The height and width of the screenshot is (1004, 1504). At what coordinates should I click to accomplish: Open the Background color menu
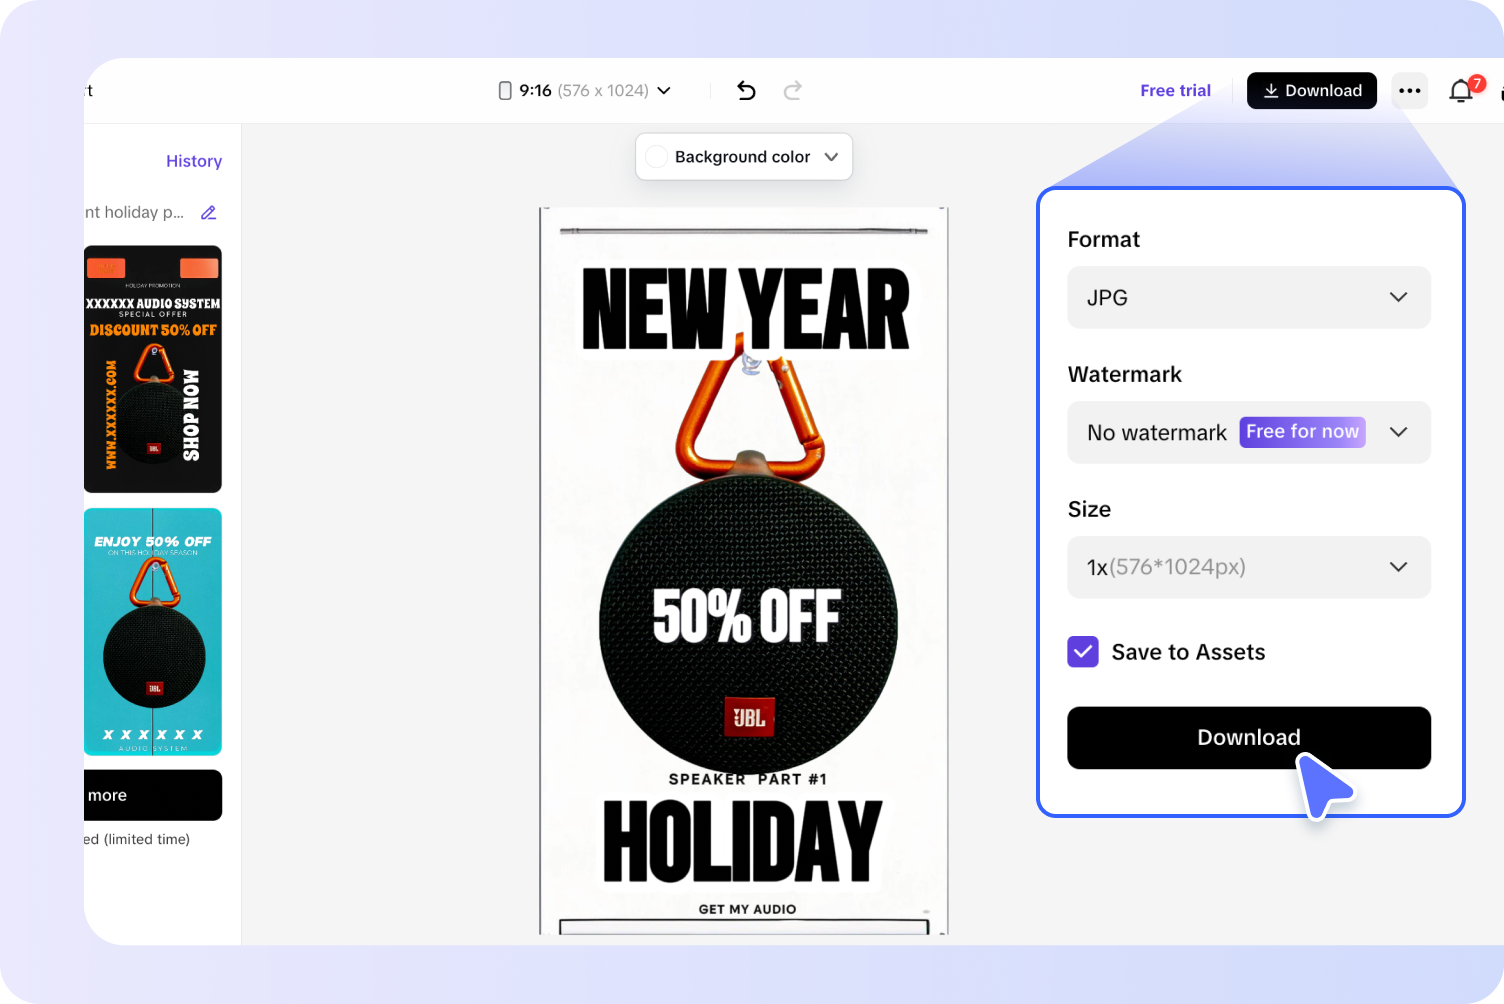click(744, 157)
